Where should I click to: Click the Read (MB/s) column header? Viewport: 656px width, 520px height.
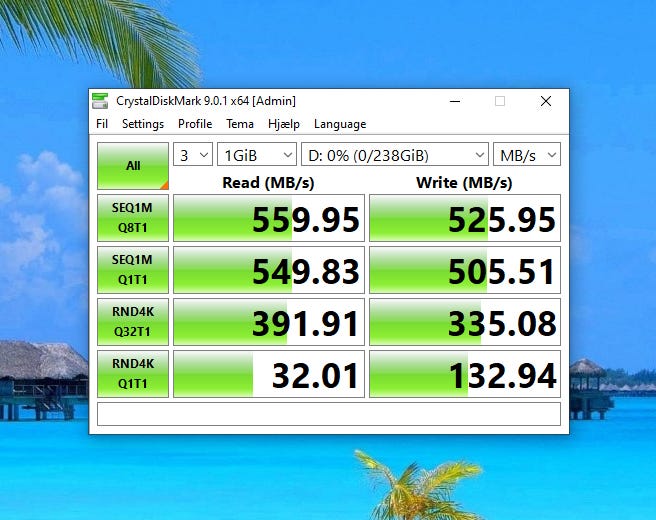pyautogui.click(x=268, y=182)
